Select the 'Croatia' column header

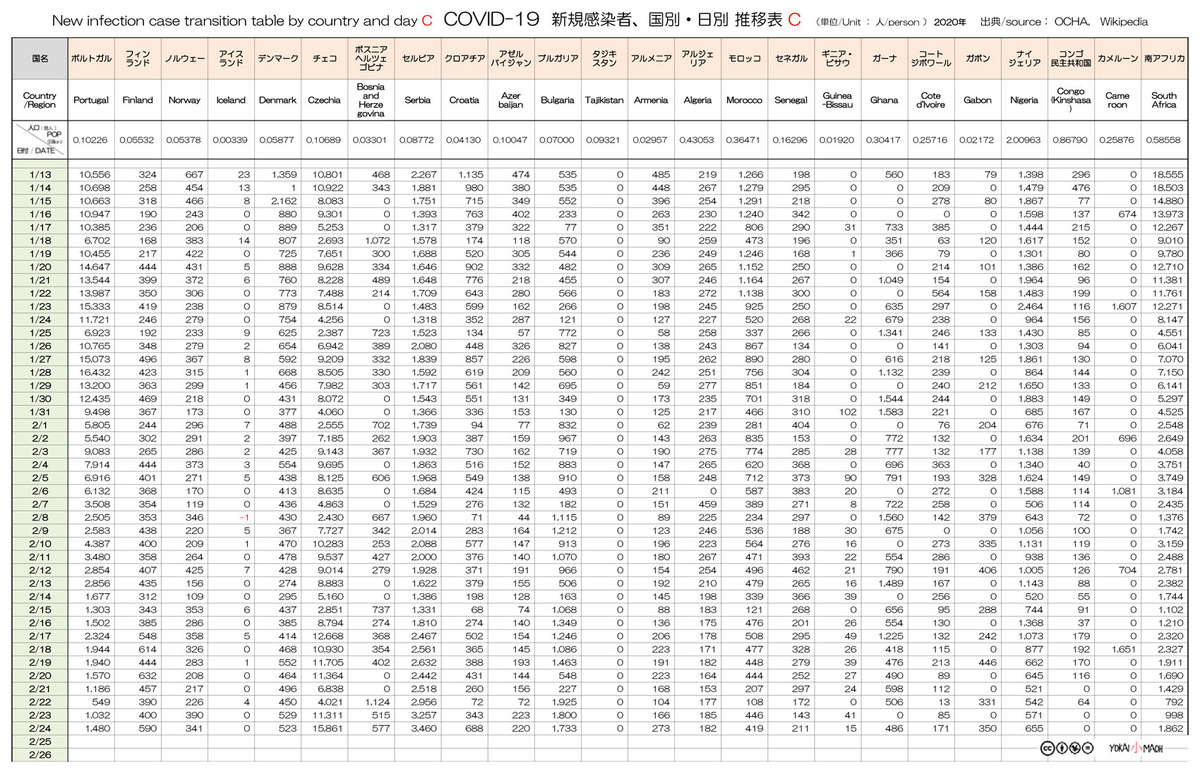[464, 101]
